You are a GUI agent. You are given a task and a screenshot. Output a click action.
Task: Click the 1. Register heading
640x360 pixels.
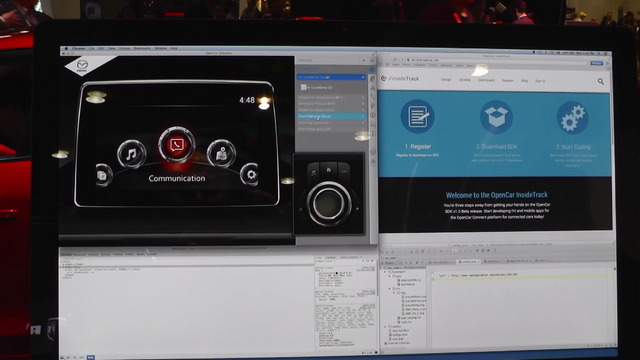(x=418, y=146)
